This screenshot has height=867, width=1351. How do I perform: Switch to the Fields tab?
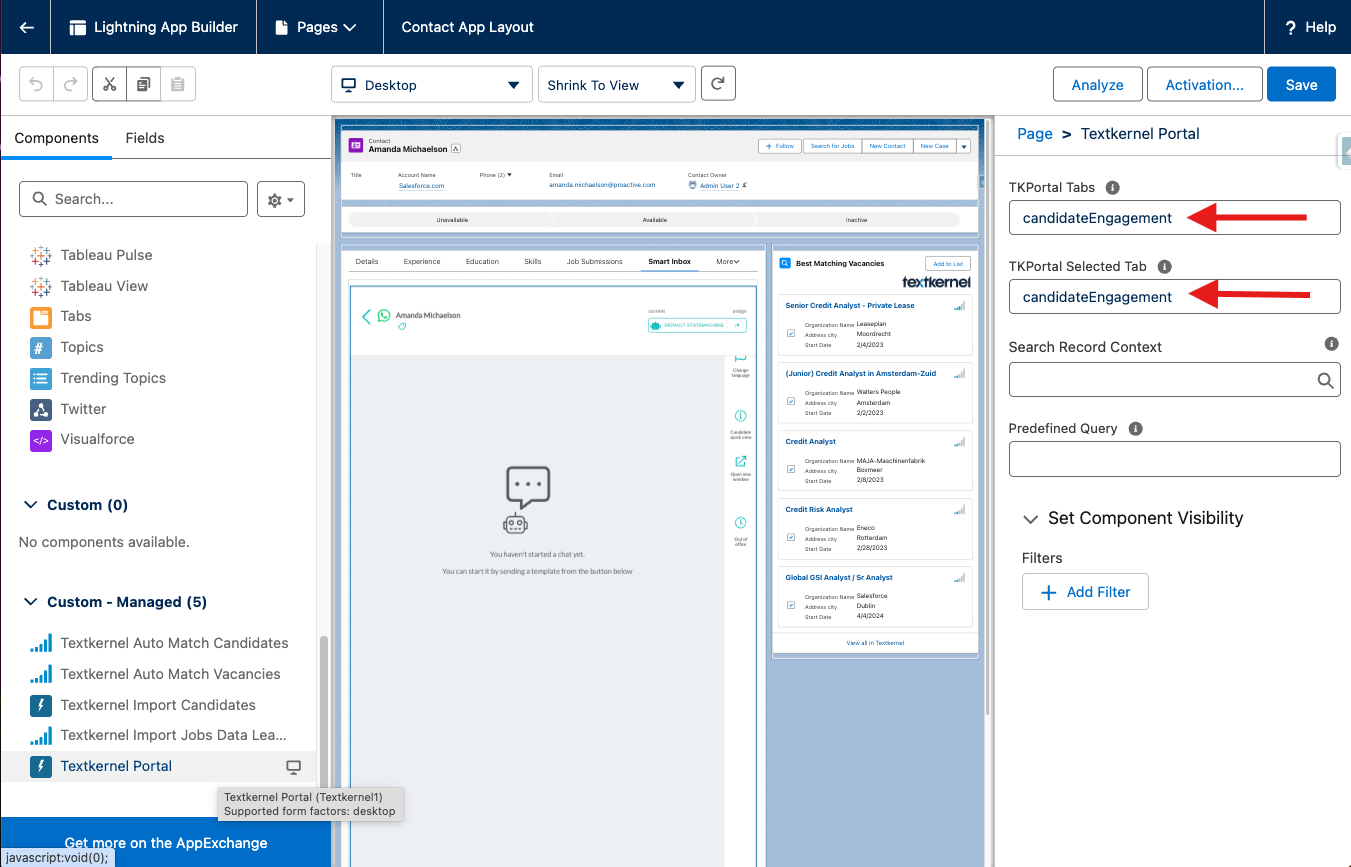(145, 138)
